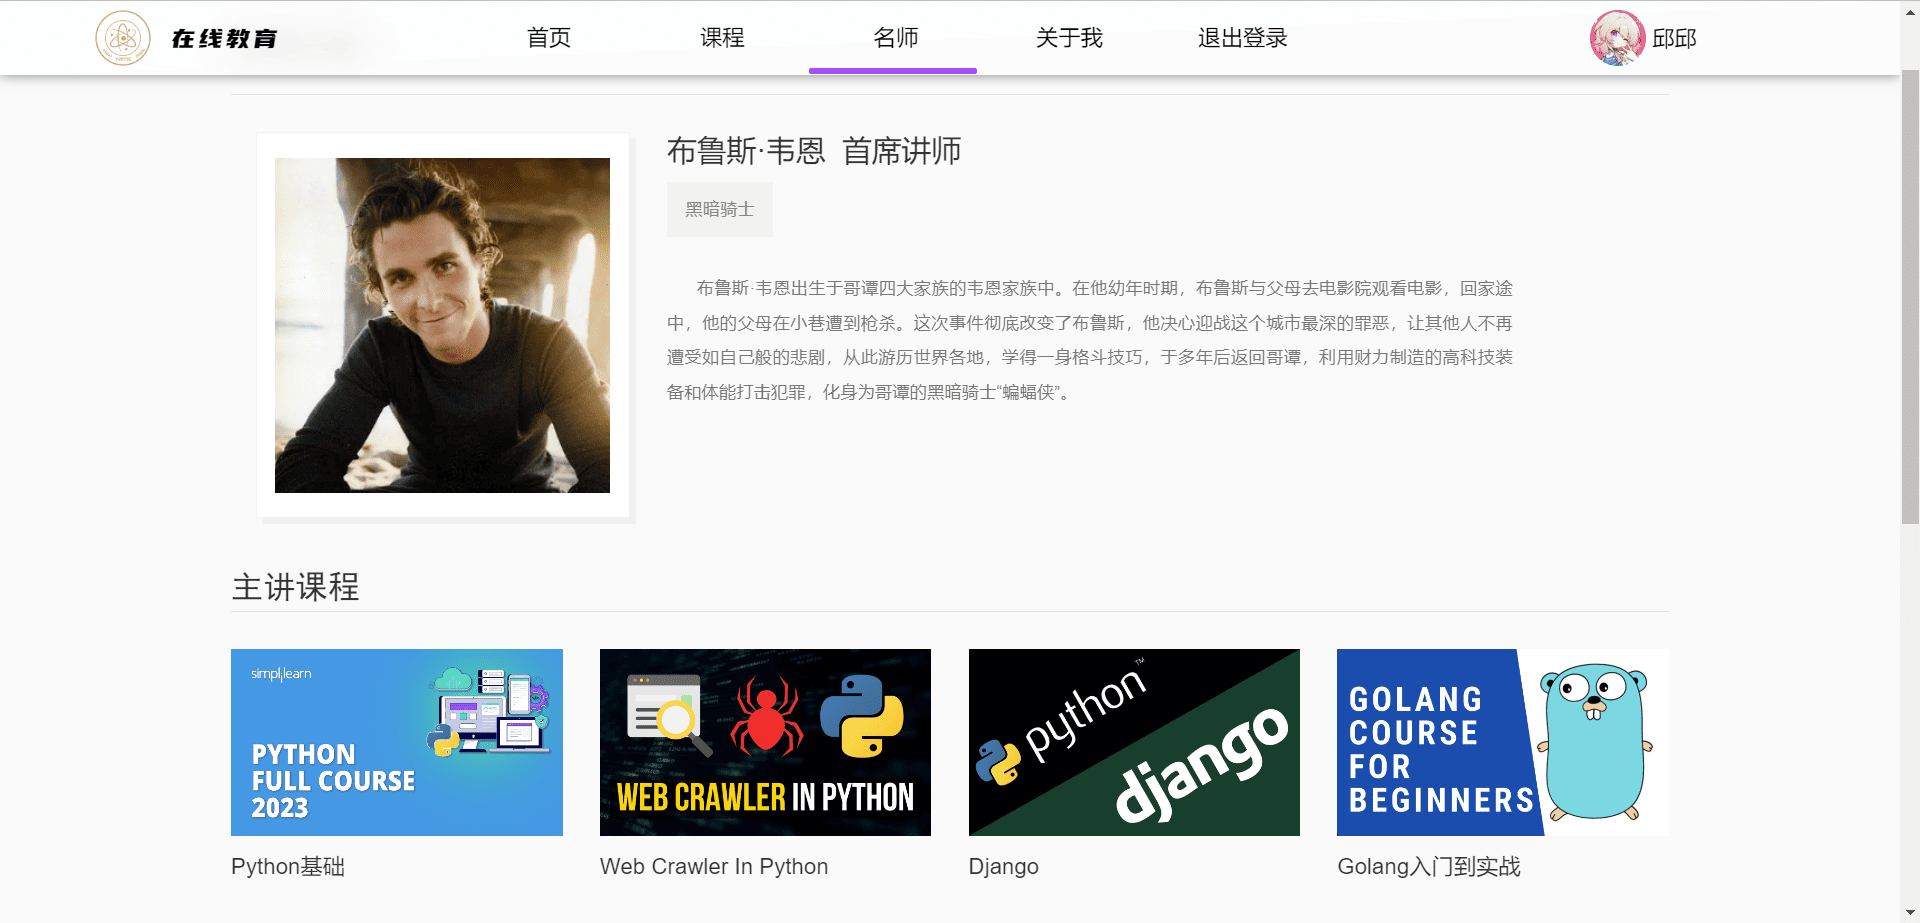The image size is (1920, 923).
Task: Select the 名师 navigation tab
Action: point(895,38)
